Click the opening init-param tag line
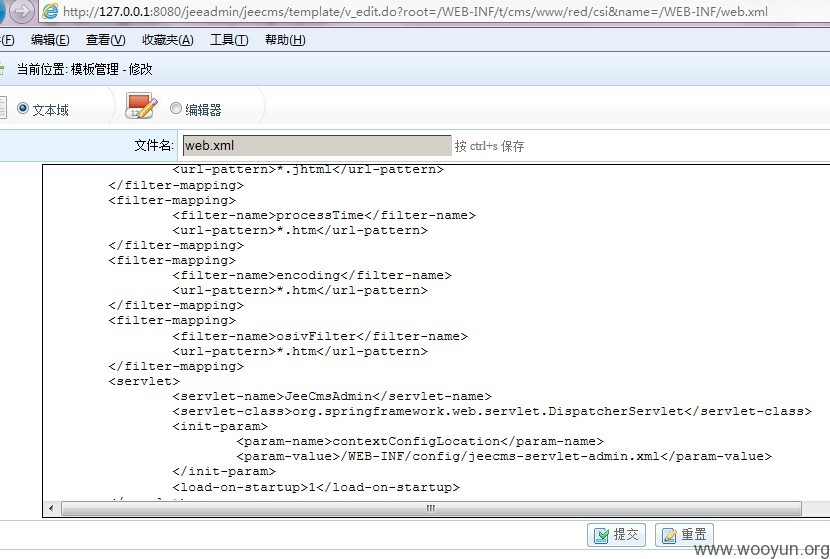This screenshot has width=830, height=559. click(220, 426)
